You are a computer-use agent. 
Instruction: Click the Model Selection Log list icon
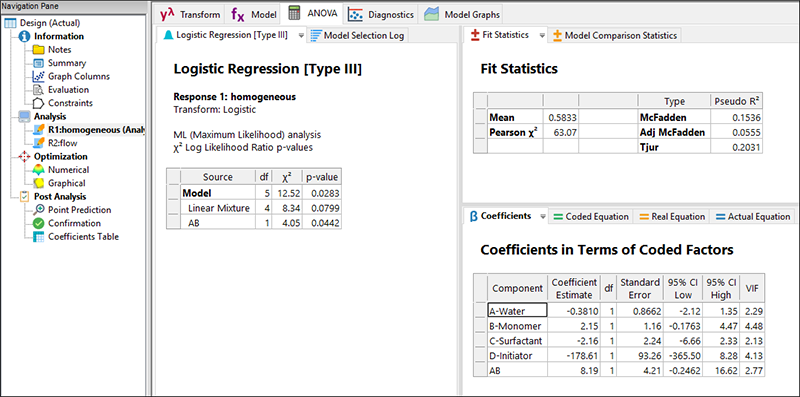pos(316,35)
